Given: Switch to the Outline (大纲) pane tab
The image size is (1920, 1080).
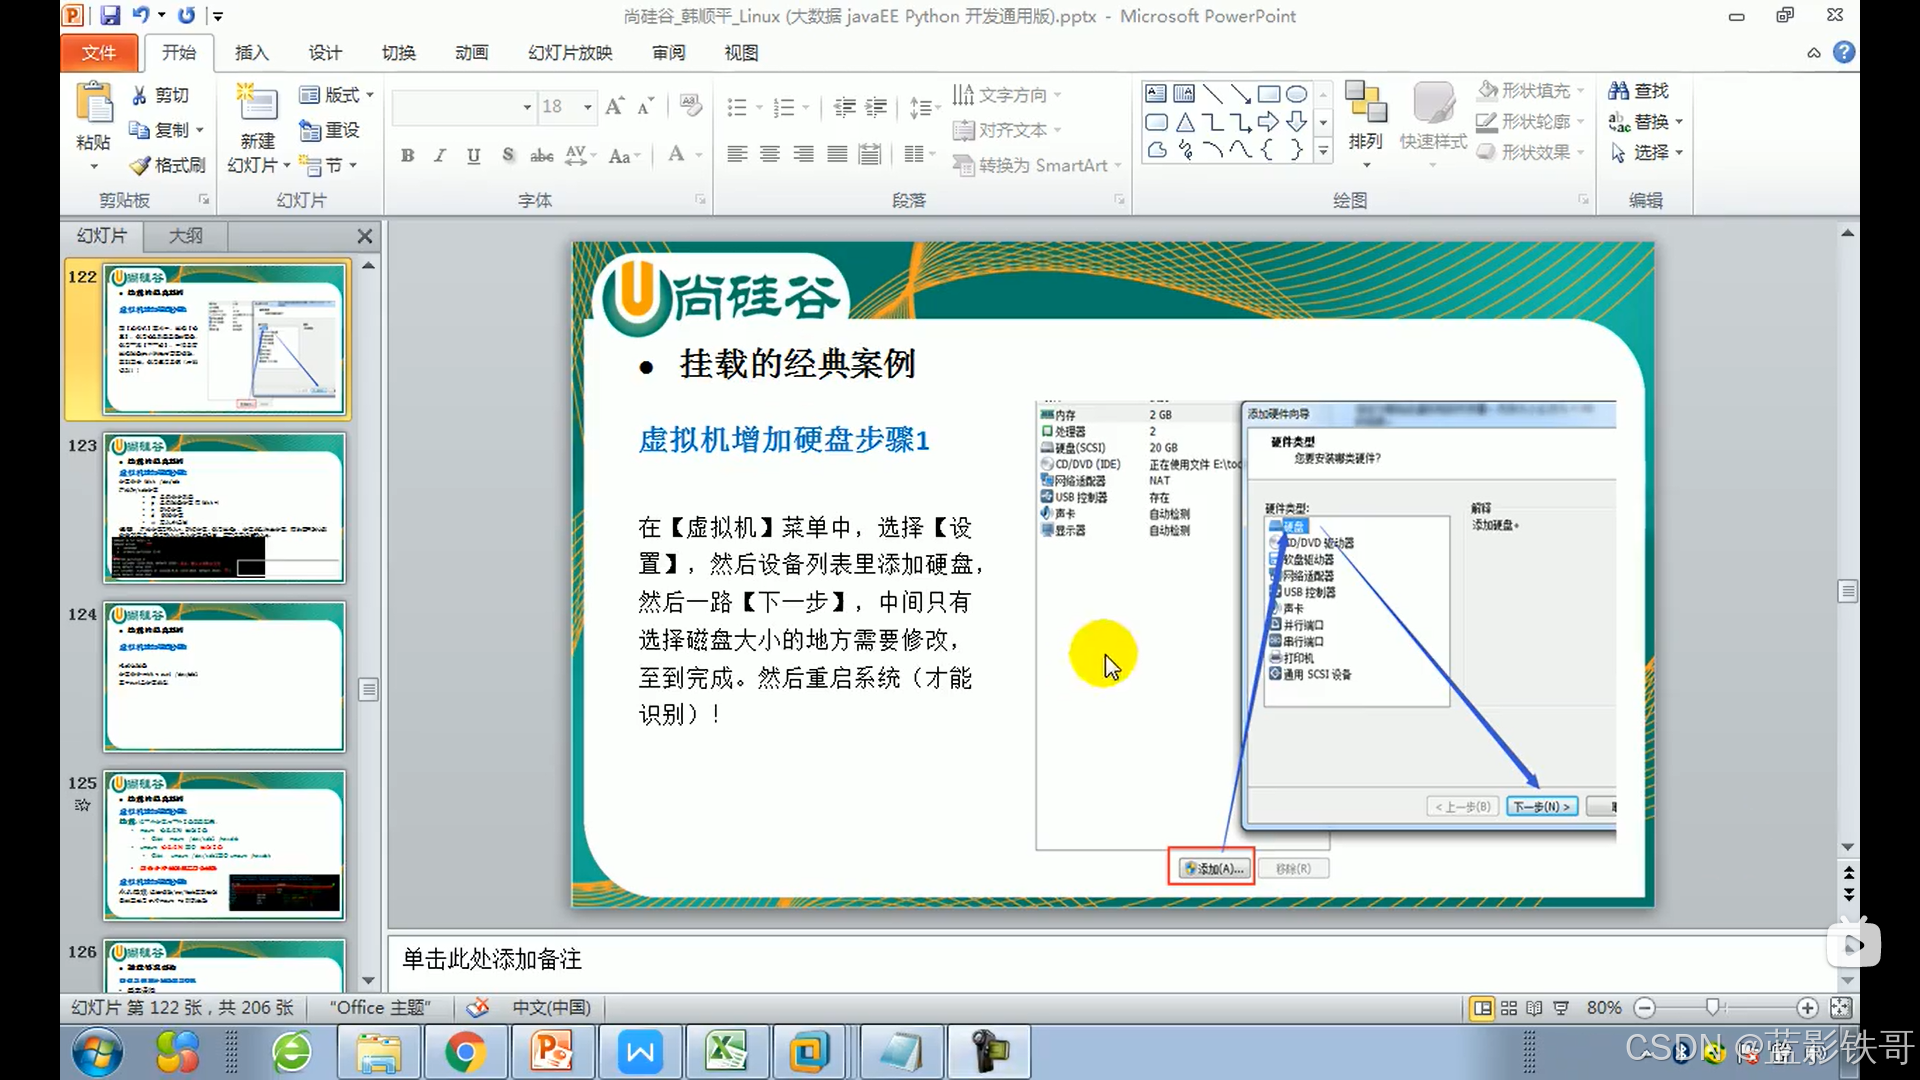Looking at the screenshot, I should (185, 236).
